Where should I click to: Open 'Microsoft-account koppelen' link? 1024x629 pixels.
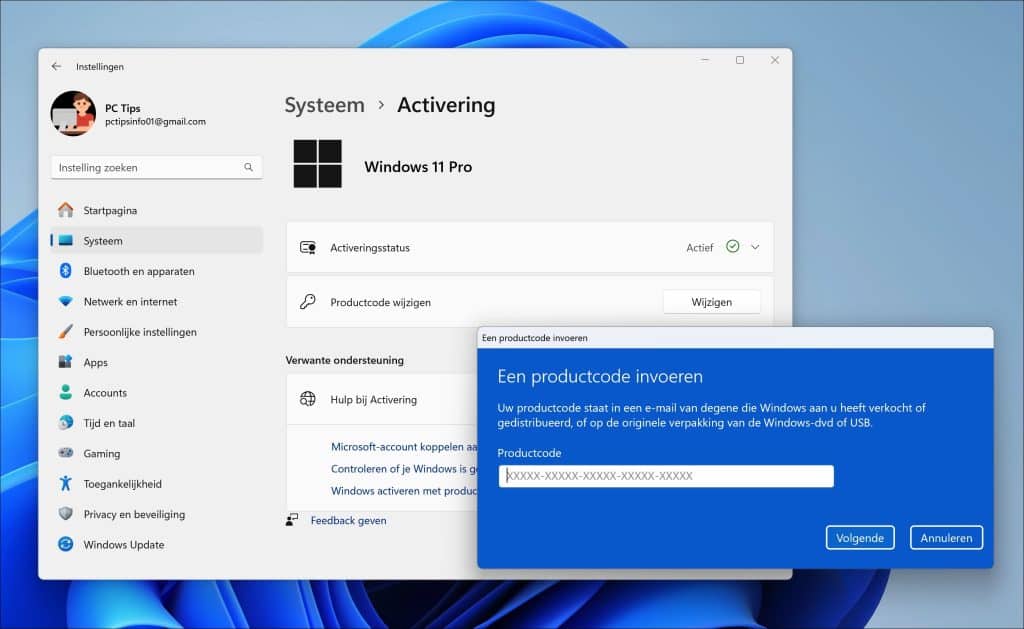click(x=404, y=447)
